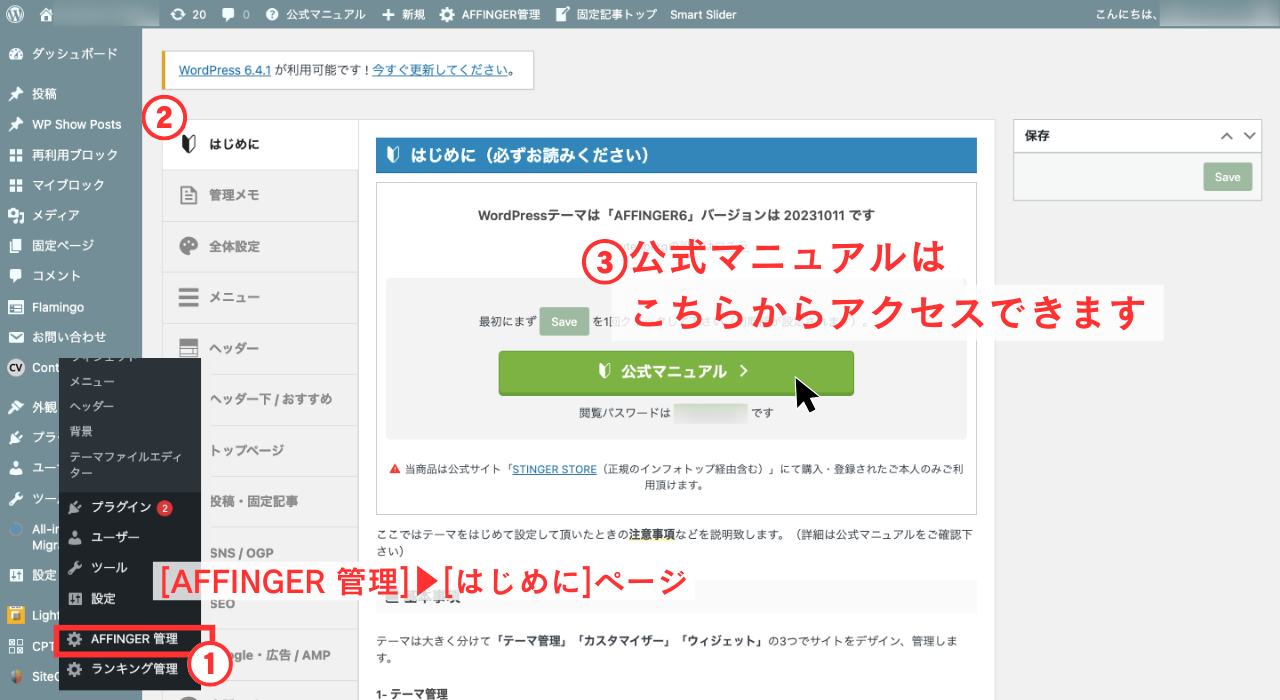This screenshot has width=1280, height=700.
Task: Click the 外観 paintbrush icon in the sidebar
Action: click(x=18, y=406)
